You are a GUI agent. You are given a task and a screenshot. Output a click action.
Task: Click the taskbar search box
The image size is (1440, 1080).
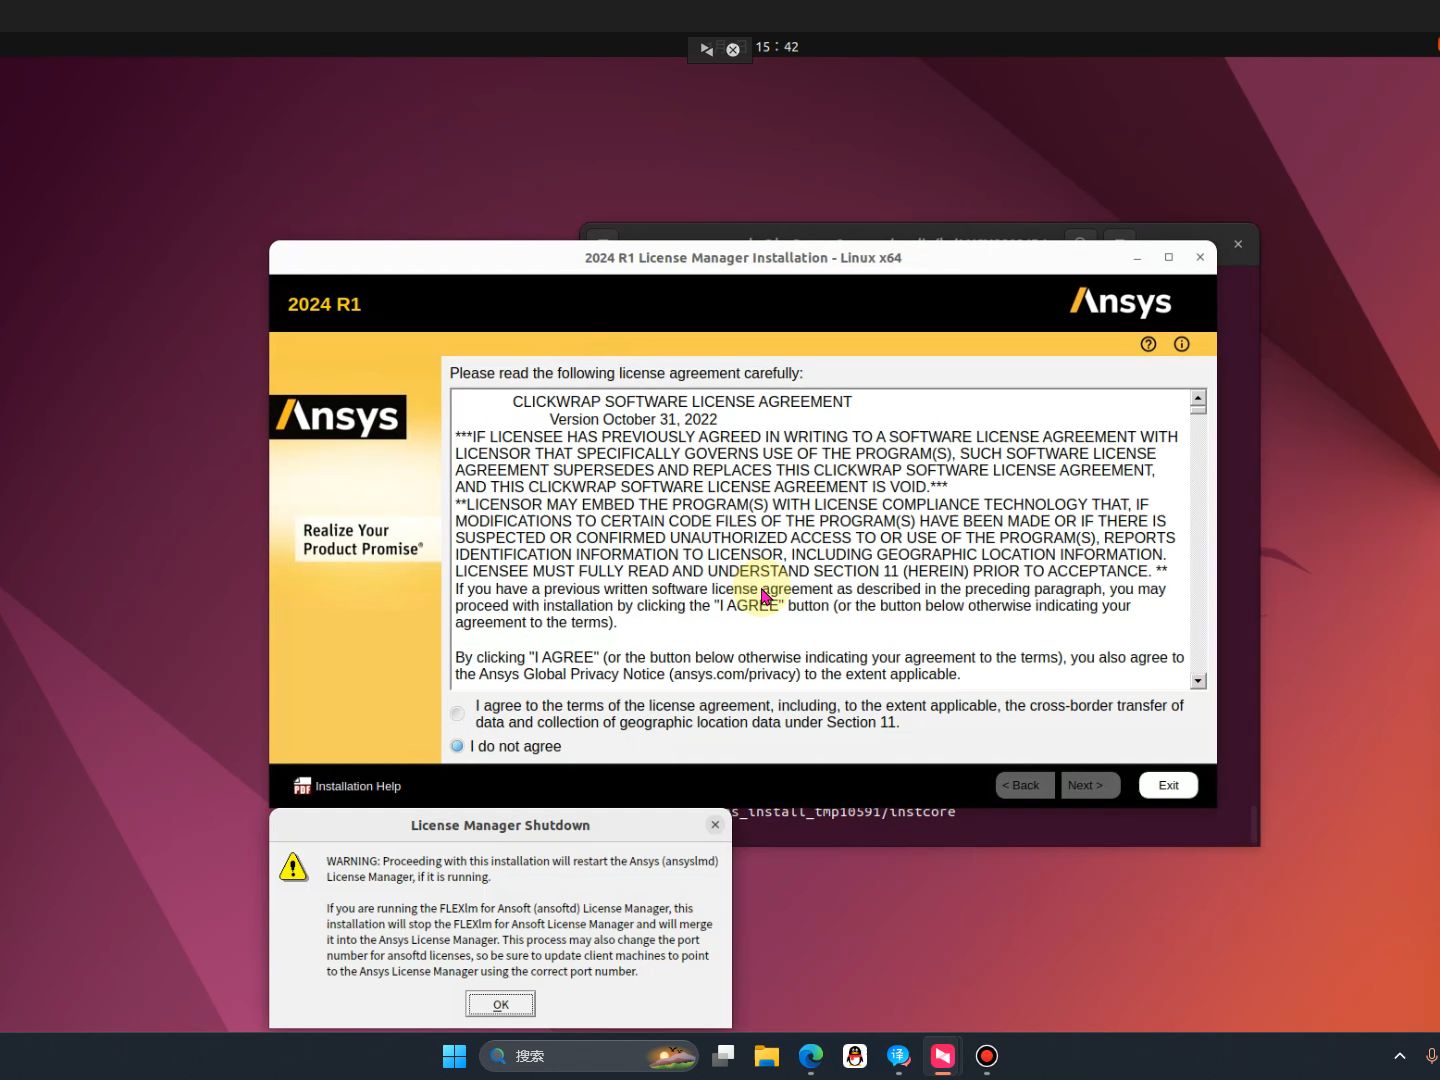pos(588,1056)
